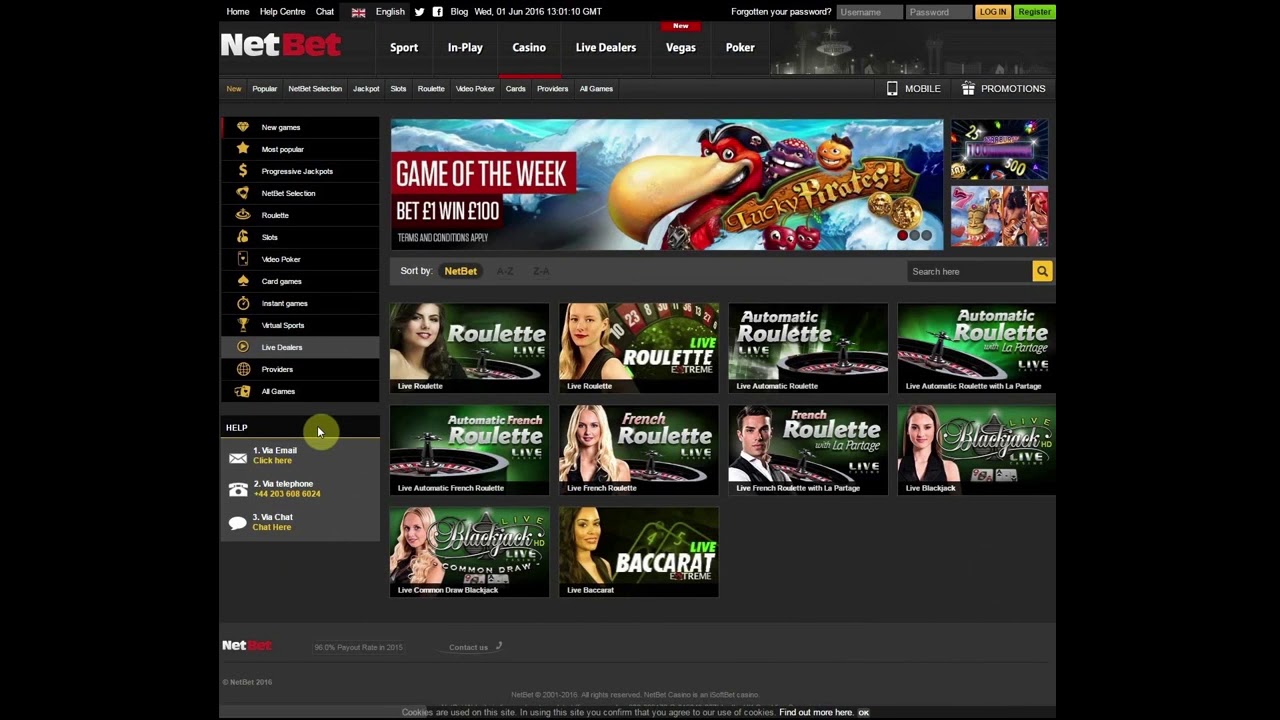The image size is (1280, 720).
Task: Click the yellow search magnifier button
Action: (1042, 271)
